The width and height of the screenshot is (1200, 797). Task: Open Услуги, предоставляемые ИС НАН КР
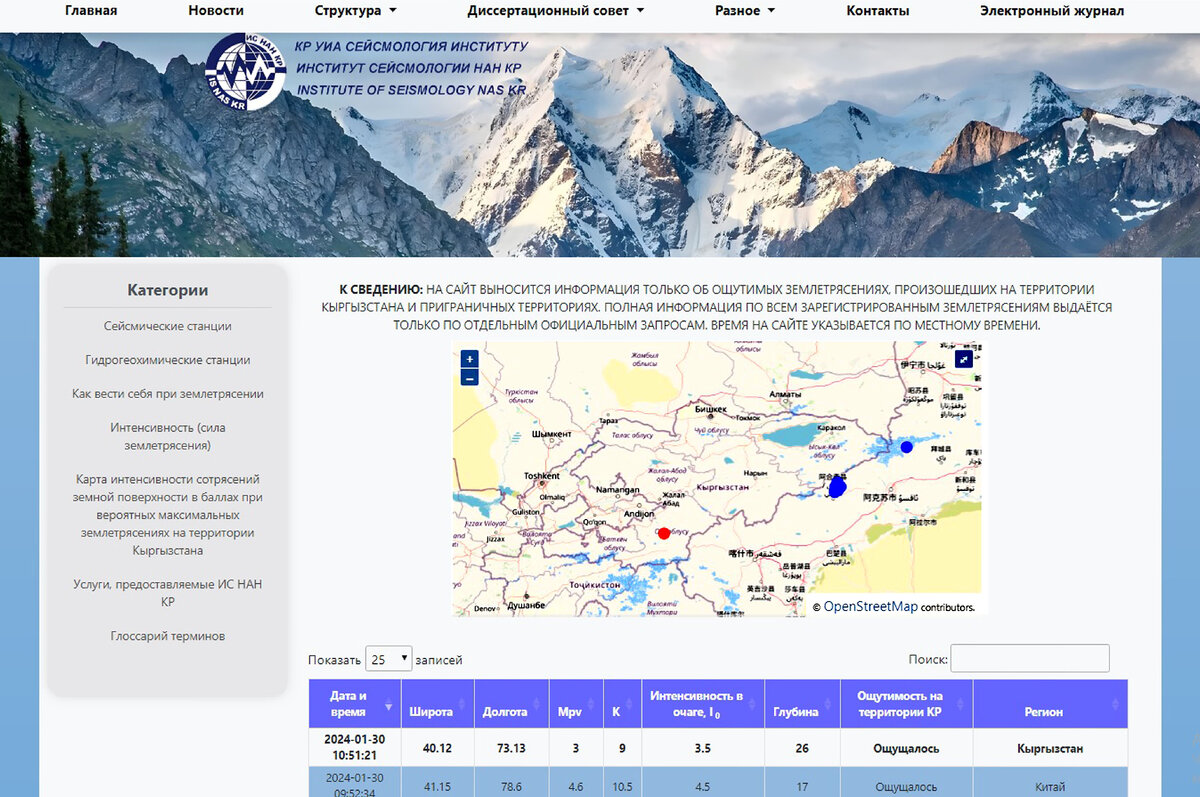point(168,593)
